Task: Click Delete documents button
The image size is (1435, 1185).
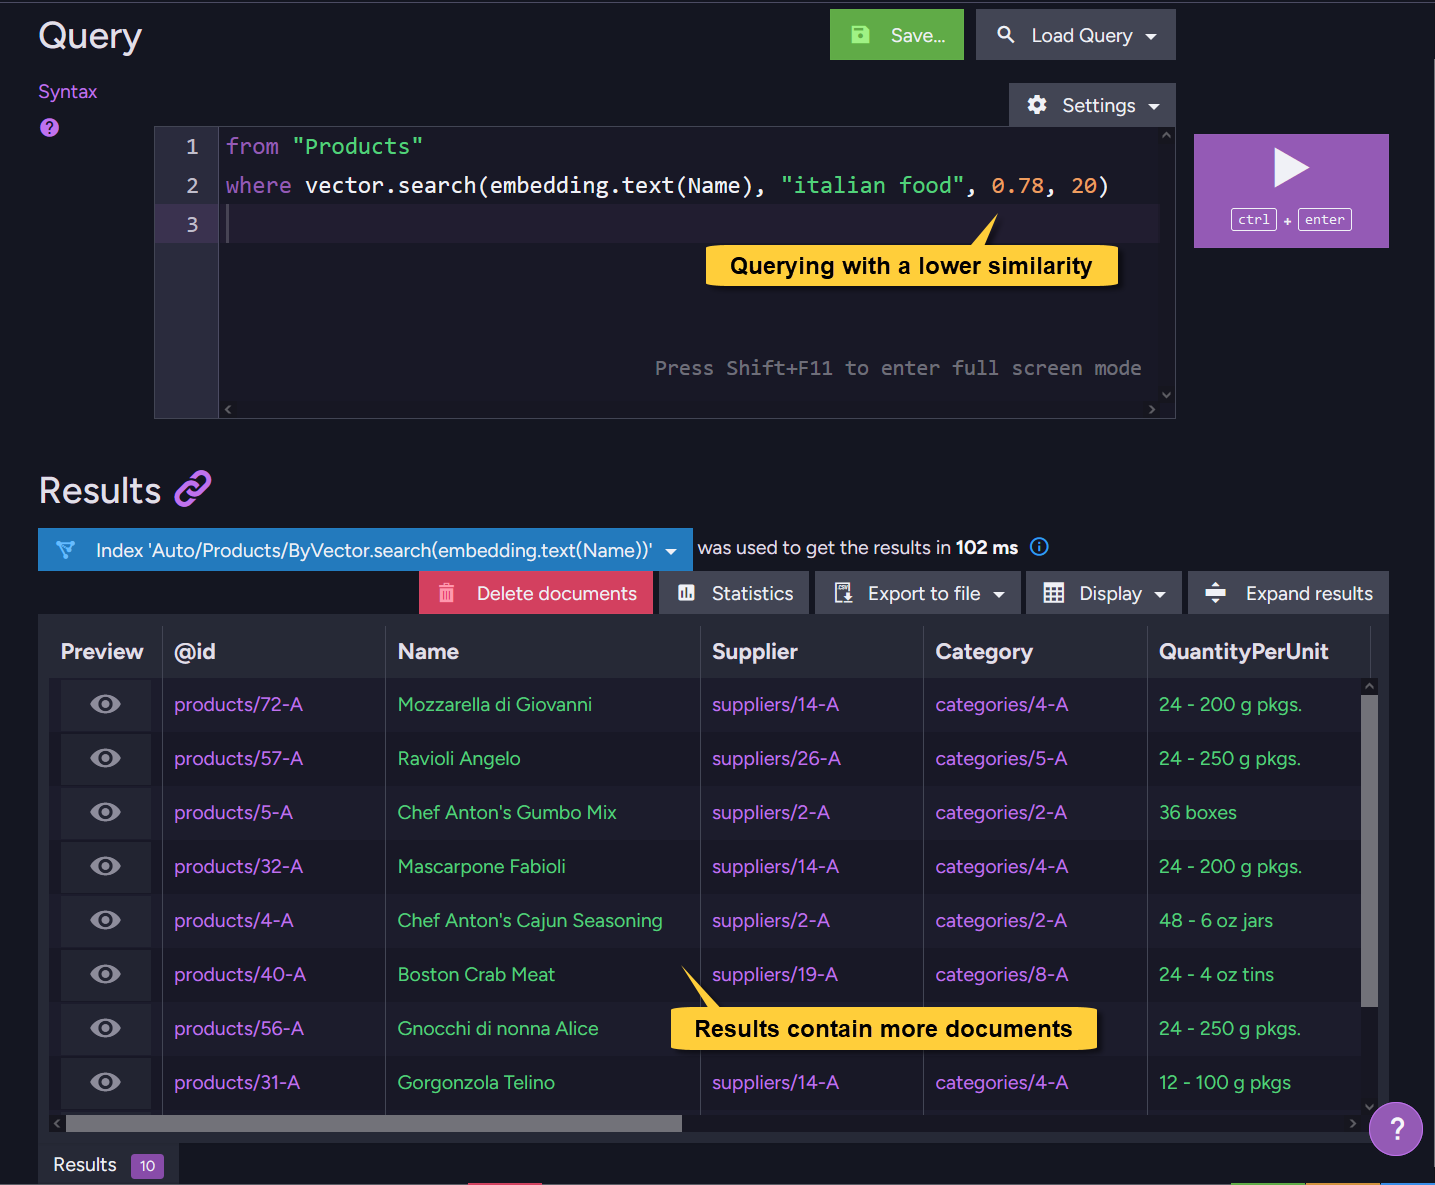Action: (536, 593)
